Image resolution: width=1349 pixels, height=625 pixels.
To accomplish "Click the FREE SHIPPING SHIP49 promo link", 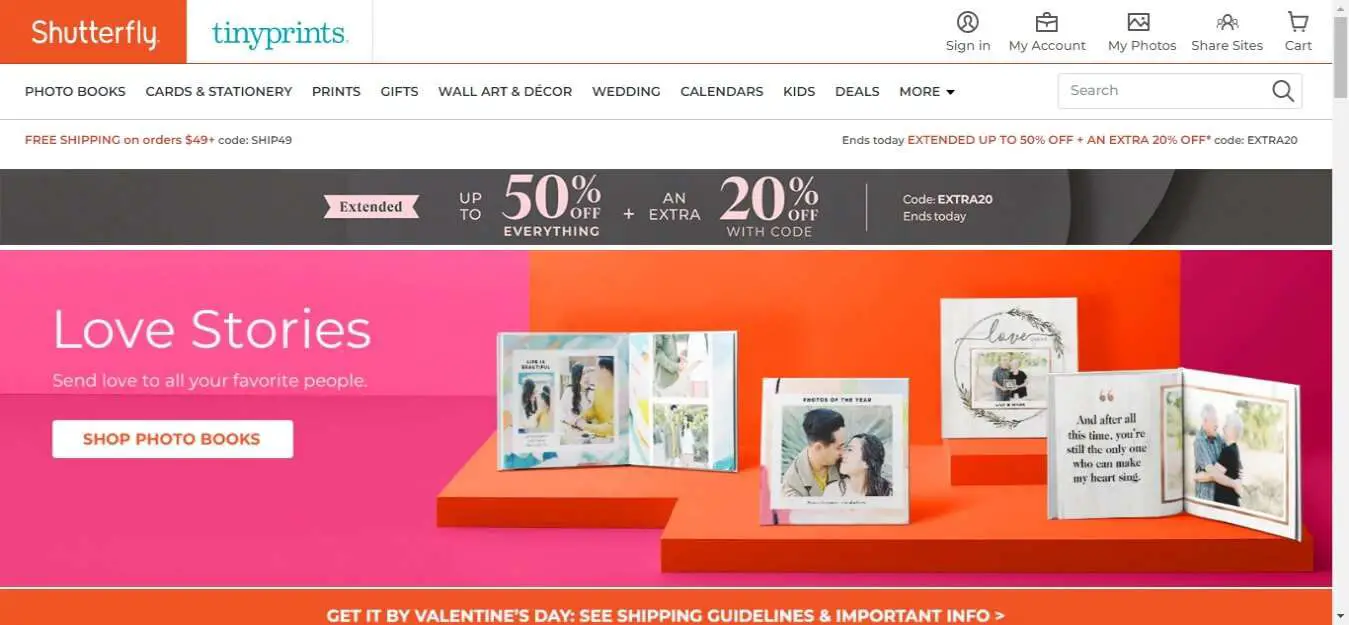I will 158,140.
